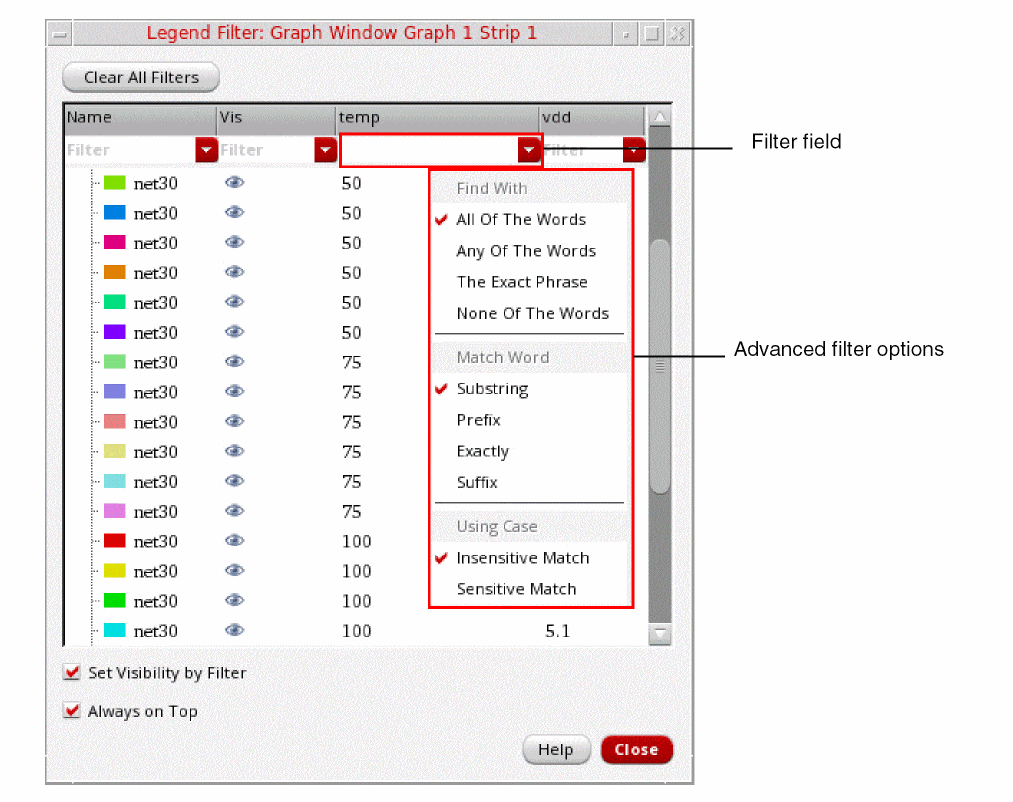Choose Suffix match word option
This screenshot has width=1013, height=802.
(x=477, y=482)
